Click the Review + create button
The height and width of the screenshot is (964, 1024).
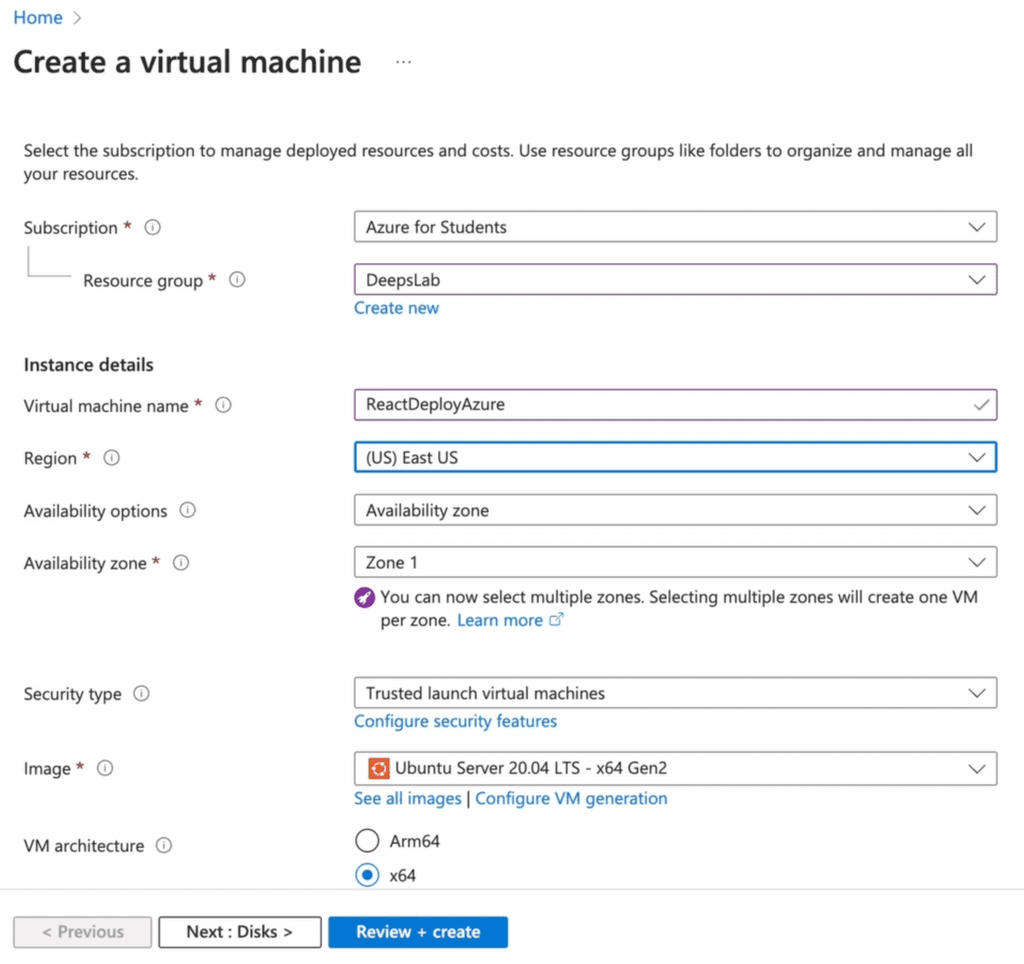(418, 932)
